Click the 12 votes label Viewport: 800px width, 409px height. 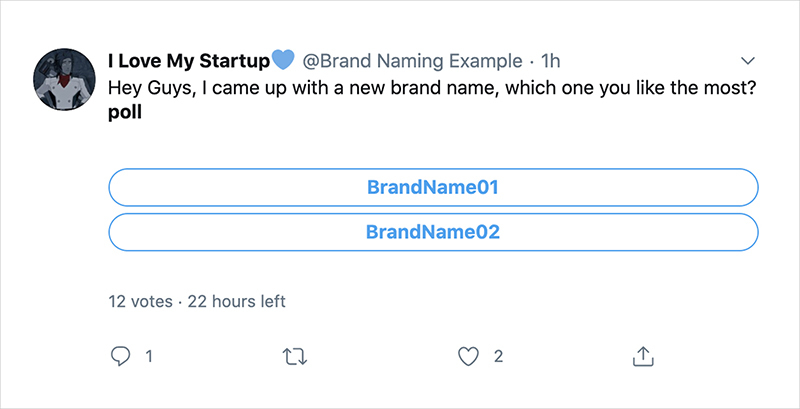pyautogui.click(x=141, y=301)
